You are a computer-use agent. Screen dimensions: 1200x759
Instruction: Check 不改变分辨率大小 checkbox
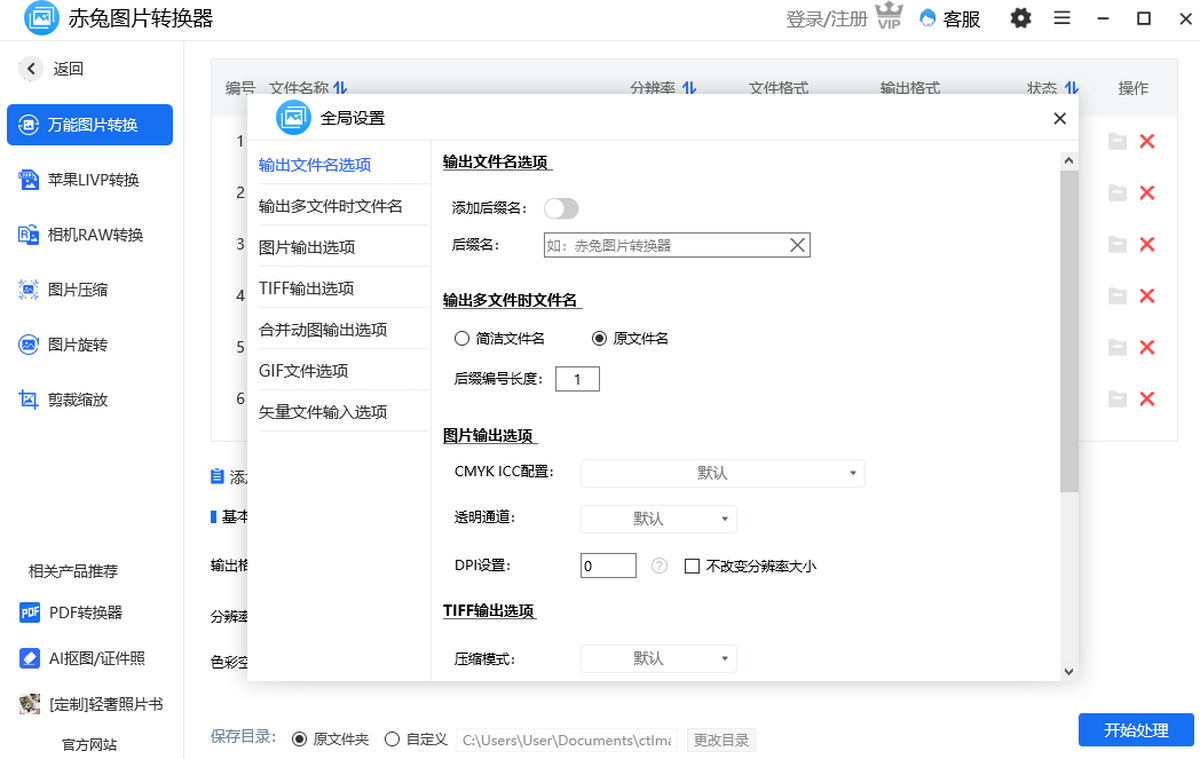(x=691, y=566)
